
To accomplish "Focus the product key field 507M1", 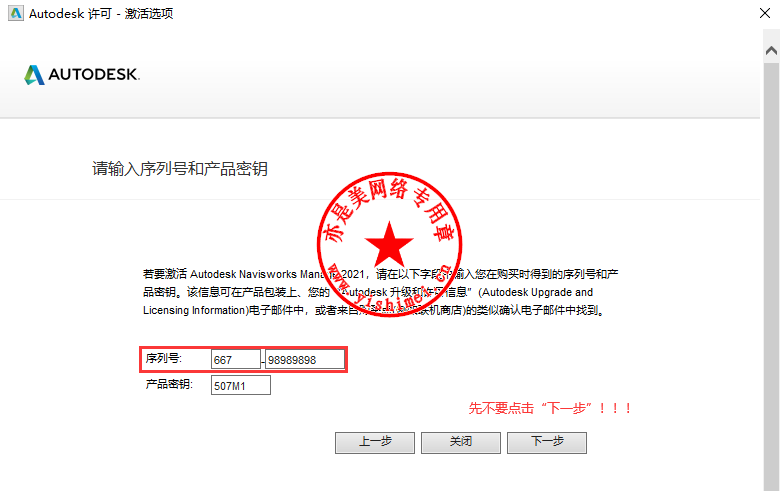I will click(241, 385).
